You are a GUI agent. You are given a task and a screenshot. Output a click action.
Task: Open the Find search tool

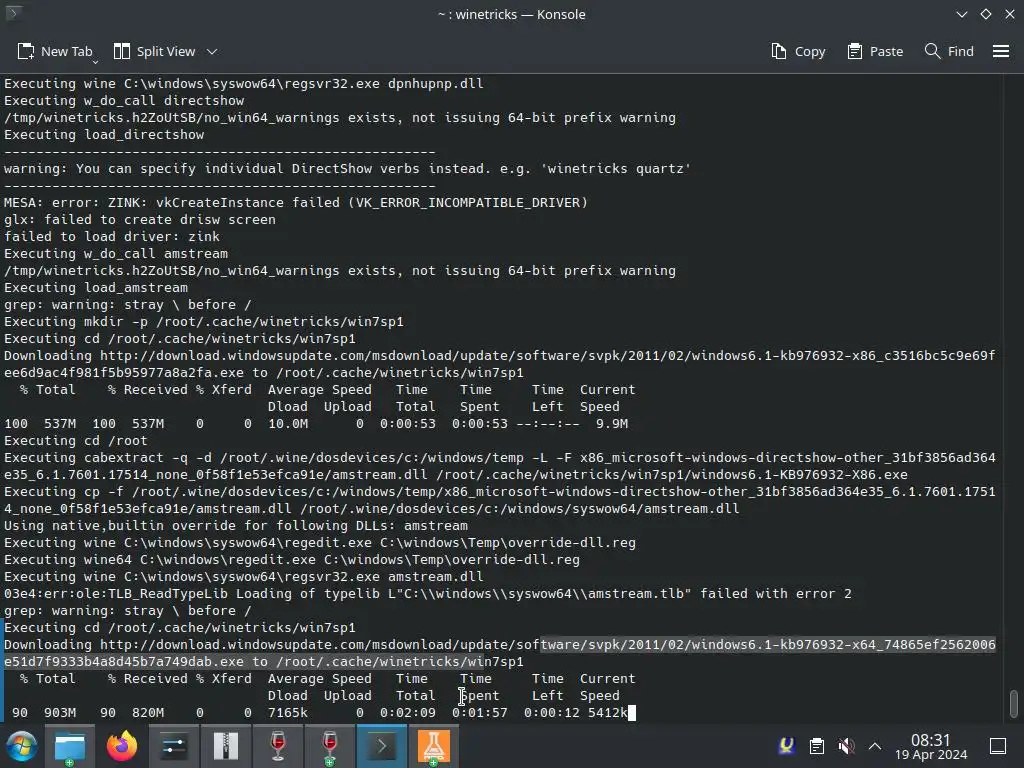[x=949, y=52]
